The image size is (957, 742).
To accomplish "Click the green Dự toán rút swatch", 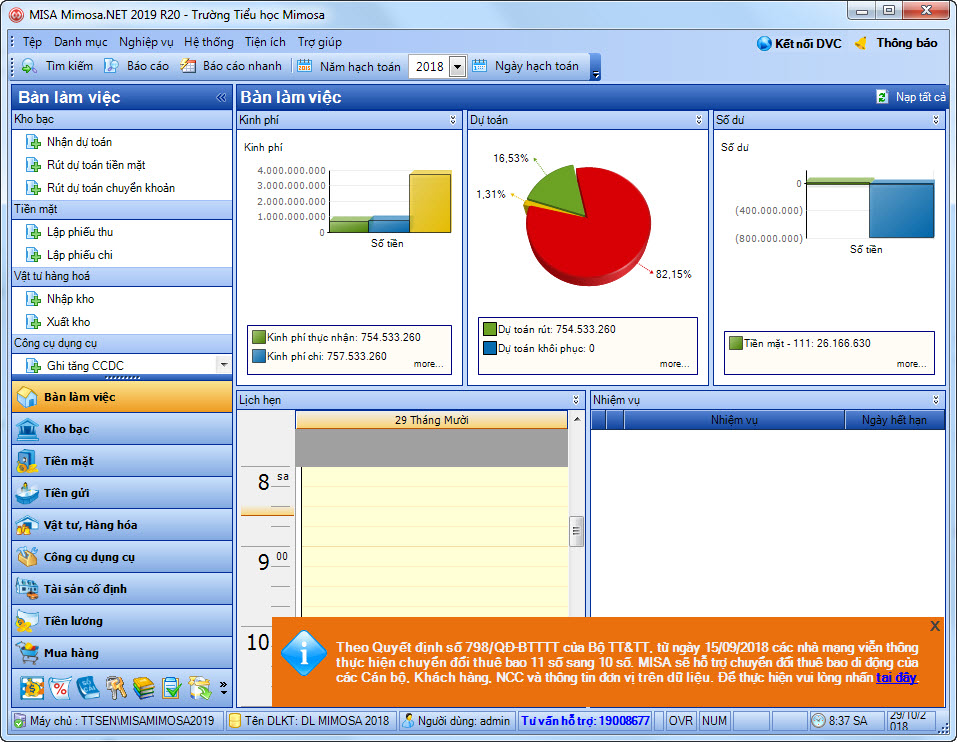I will pos(489,329).
